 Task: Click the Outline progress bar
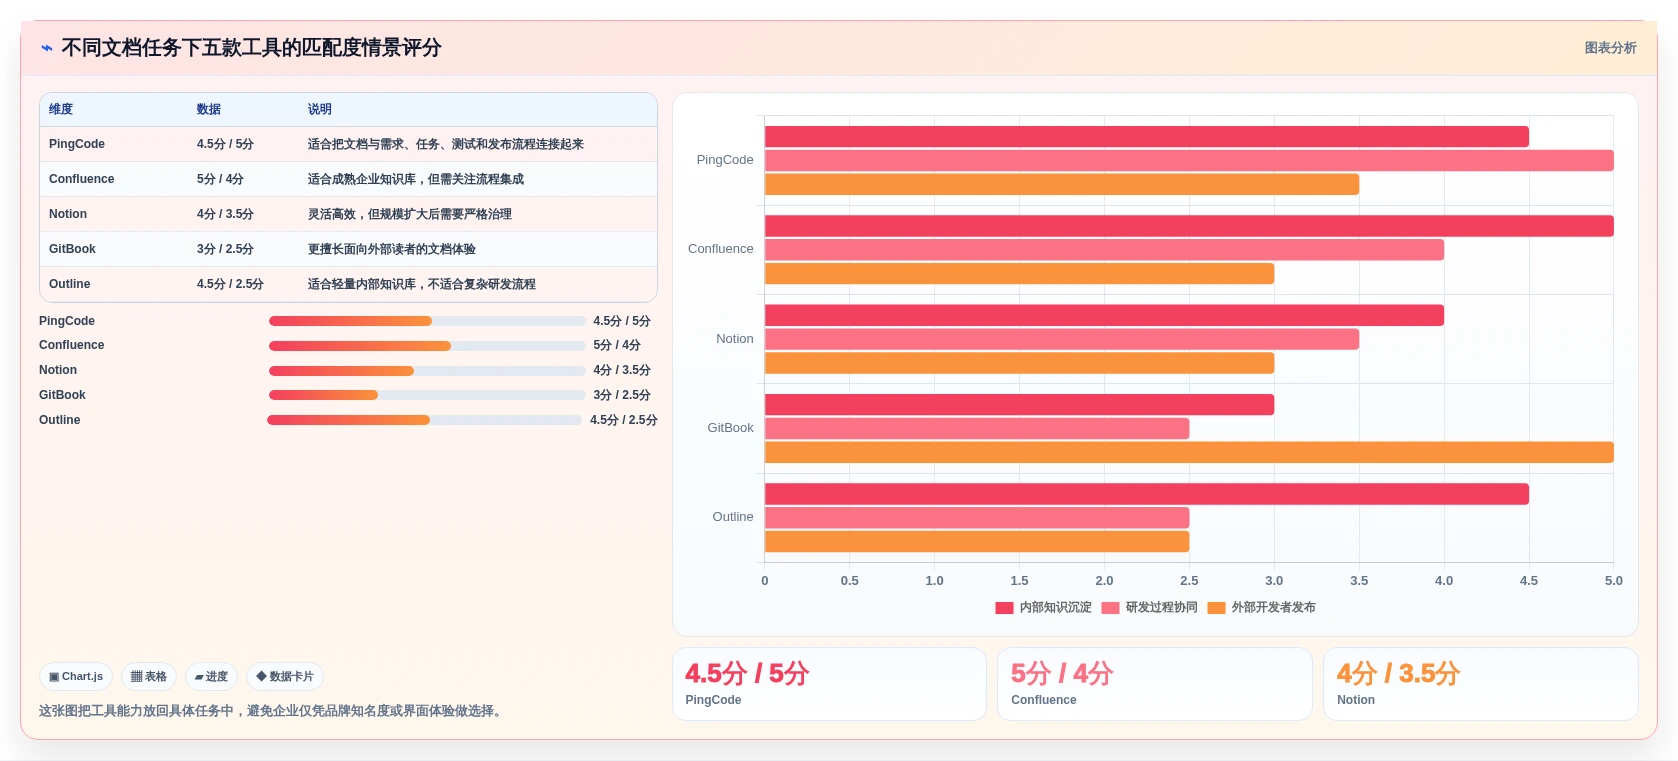(424, 420)
